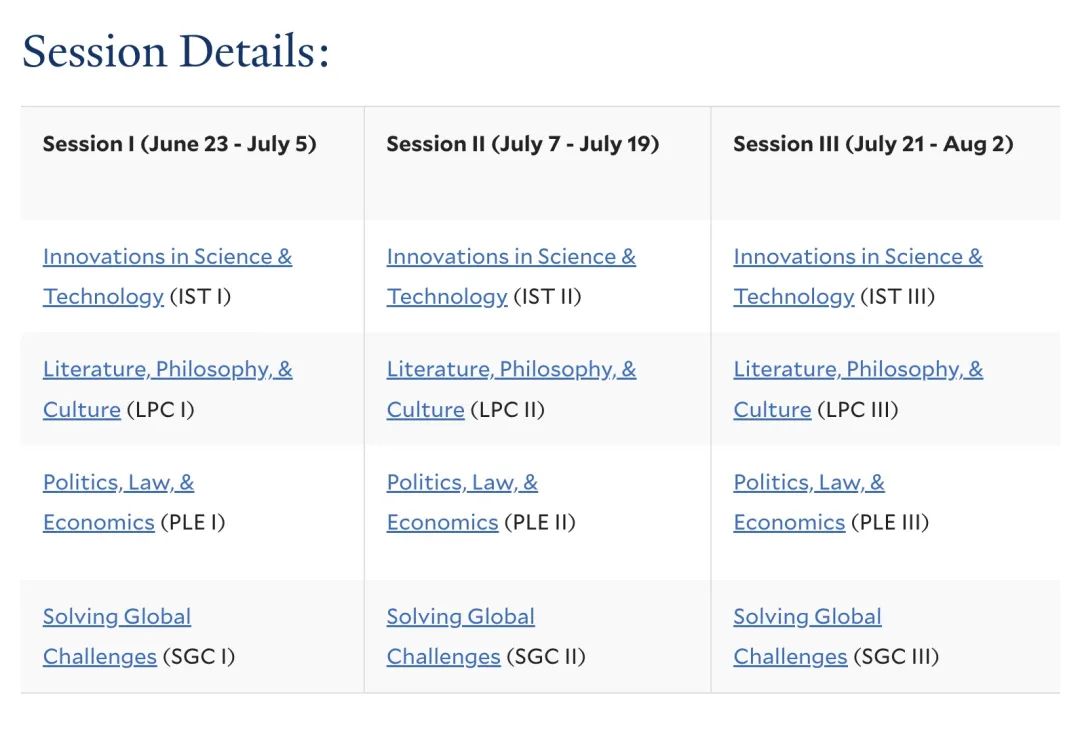1080x735 pixels.
Task: Open Solving Global Challenges SGC I link
Action: pyautogui.click(x=117, y=636)
